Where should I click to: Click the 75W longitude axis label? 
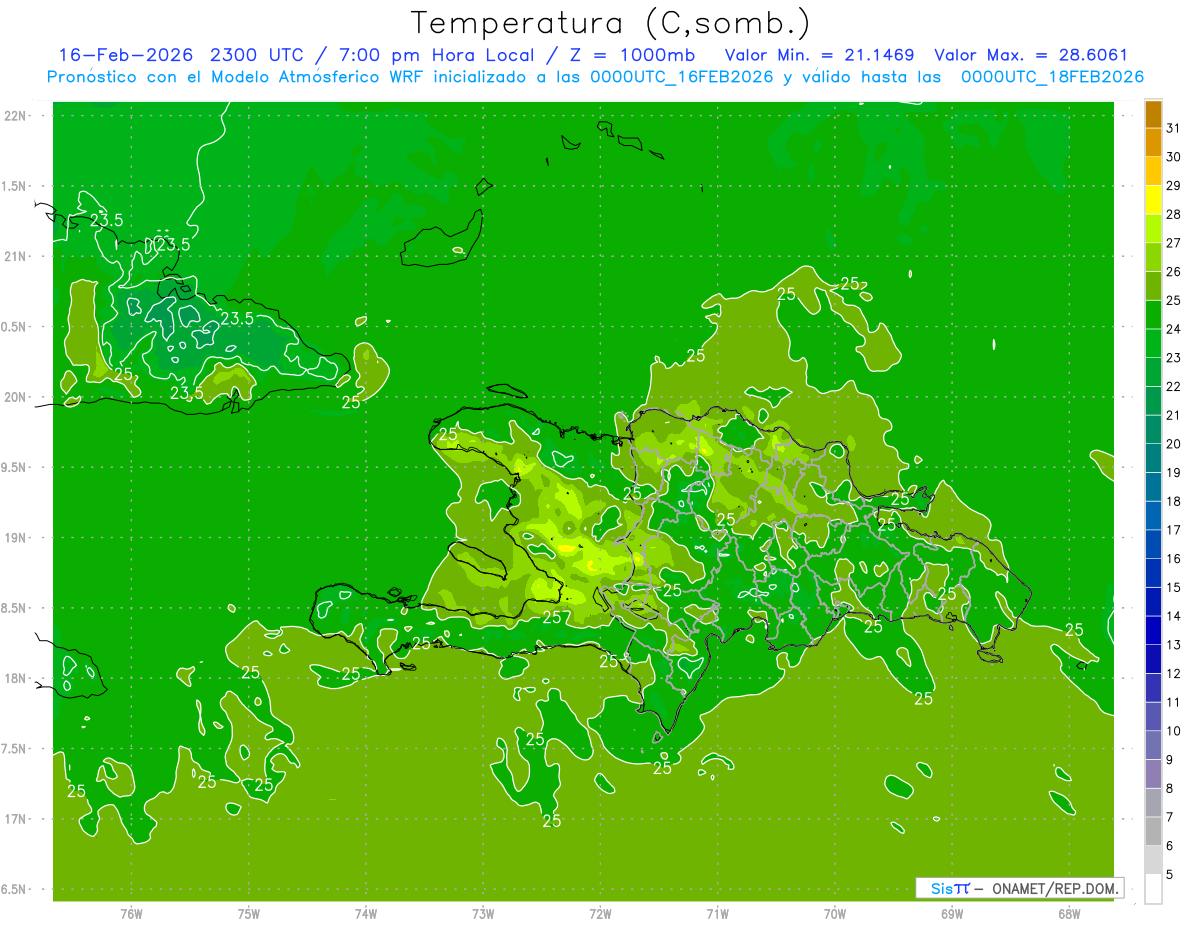click(x=249, y=914)
